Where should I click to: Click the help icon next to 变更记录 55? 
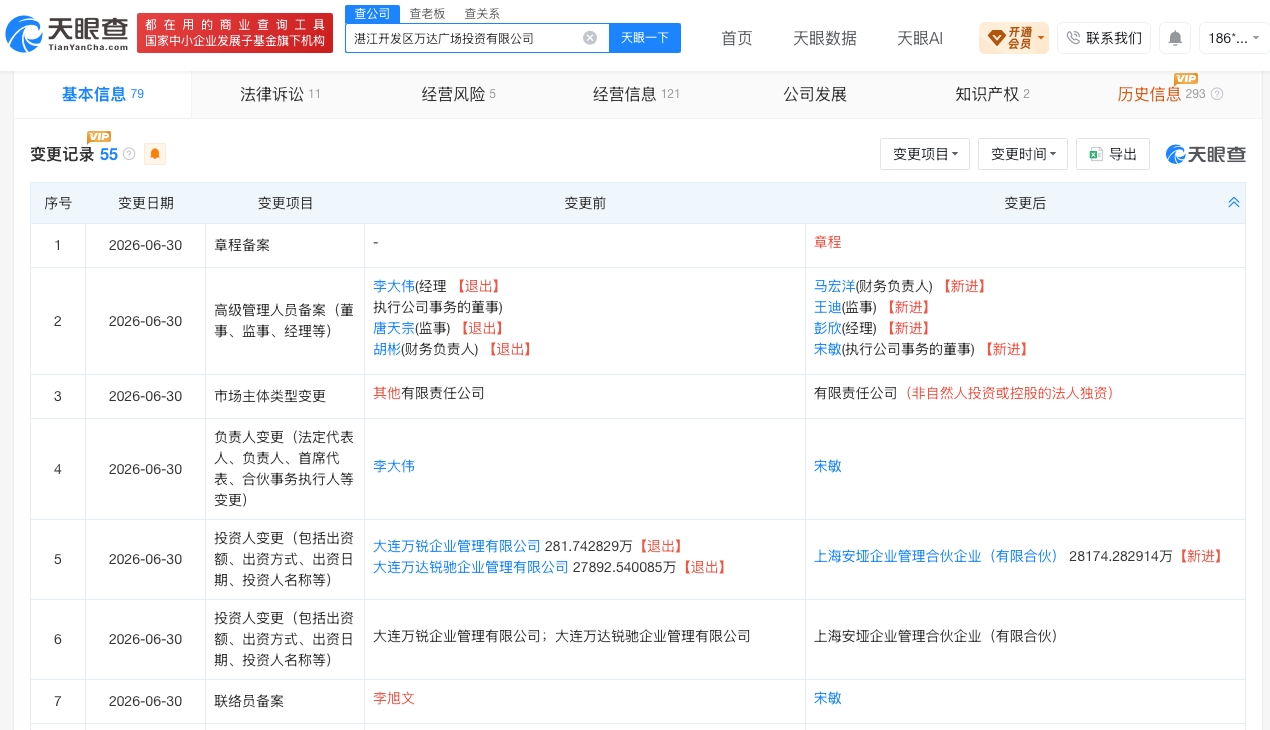(x=129, y=154)
